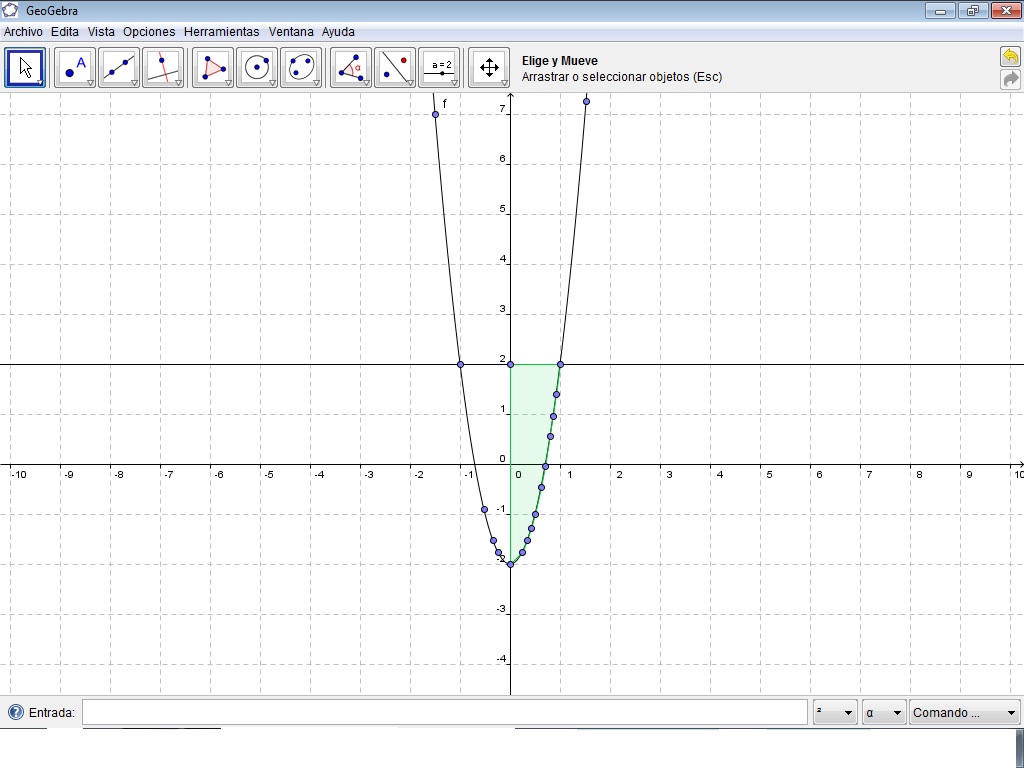Click the Undo arrow icon
The width and height of the screenshot is (1024, 768).
(x=1010, y=57)
